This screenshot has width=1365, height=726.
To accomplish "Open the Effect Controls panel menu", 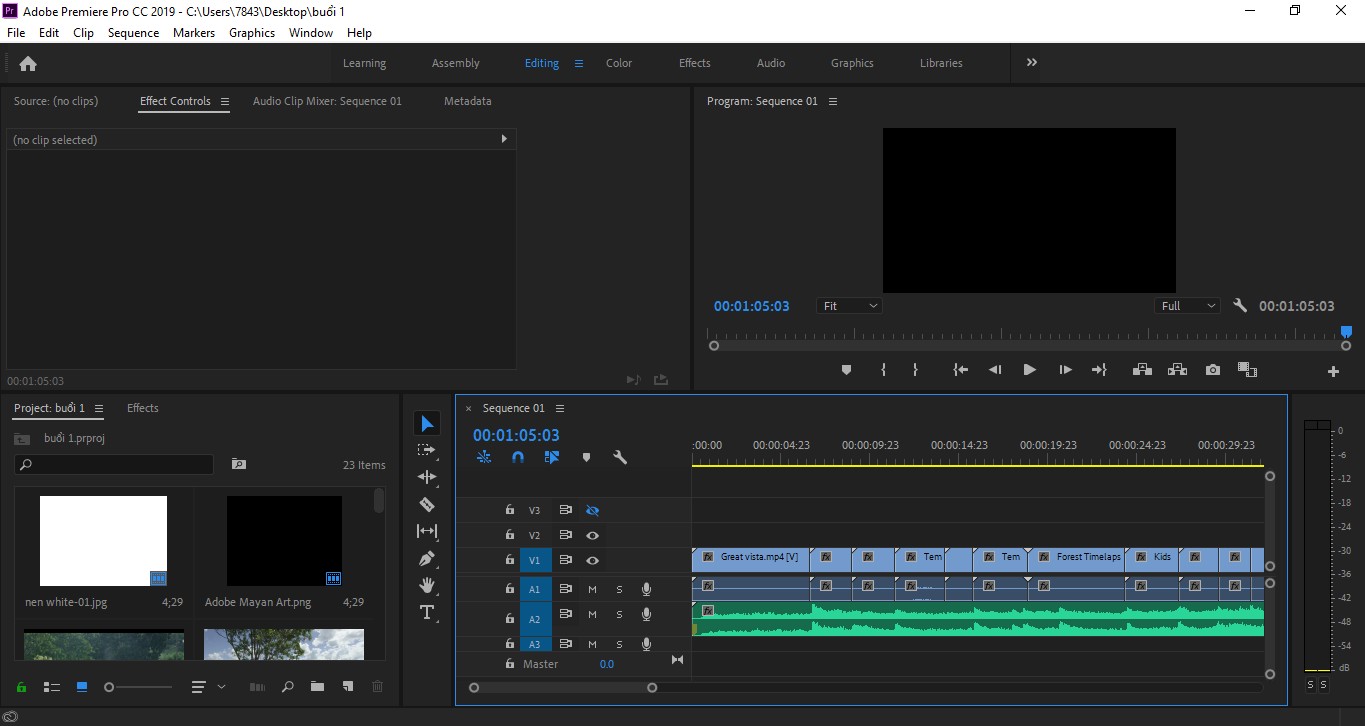I will (x=225, y=101).
